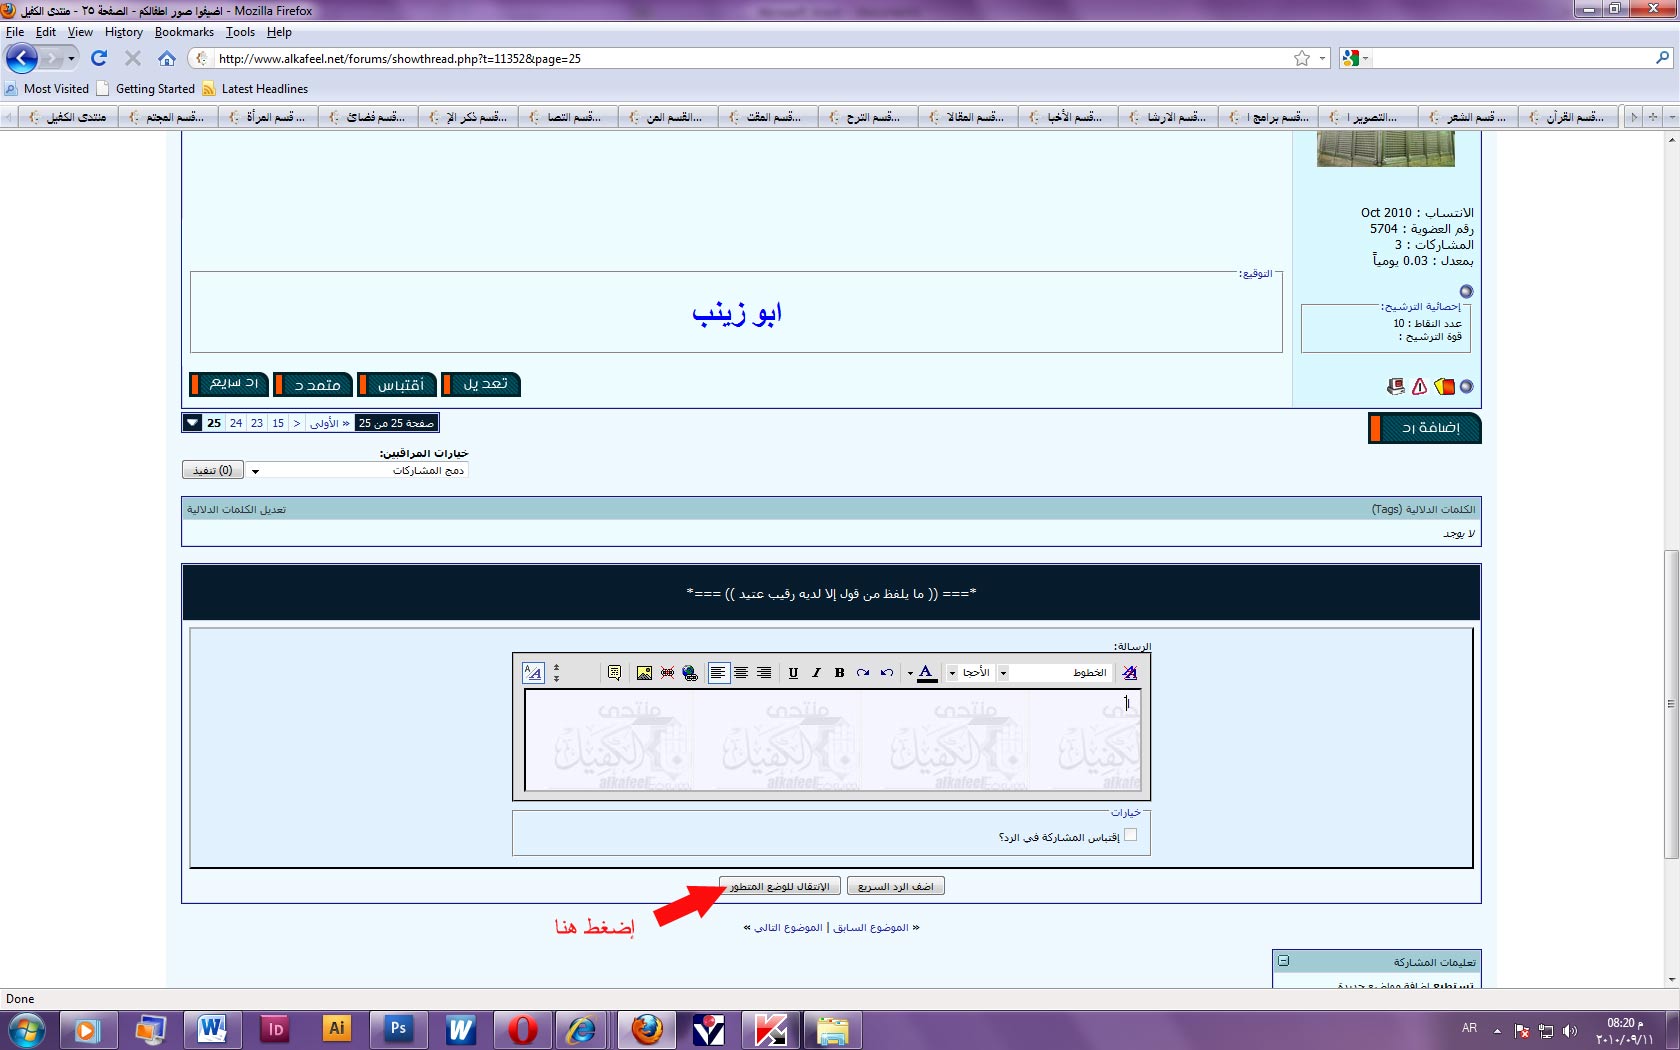
Task: Insert a hyperlink with the globe icon
Action: click(690, 673)
